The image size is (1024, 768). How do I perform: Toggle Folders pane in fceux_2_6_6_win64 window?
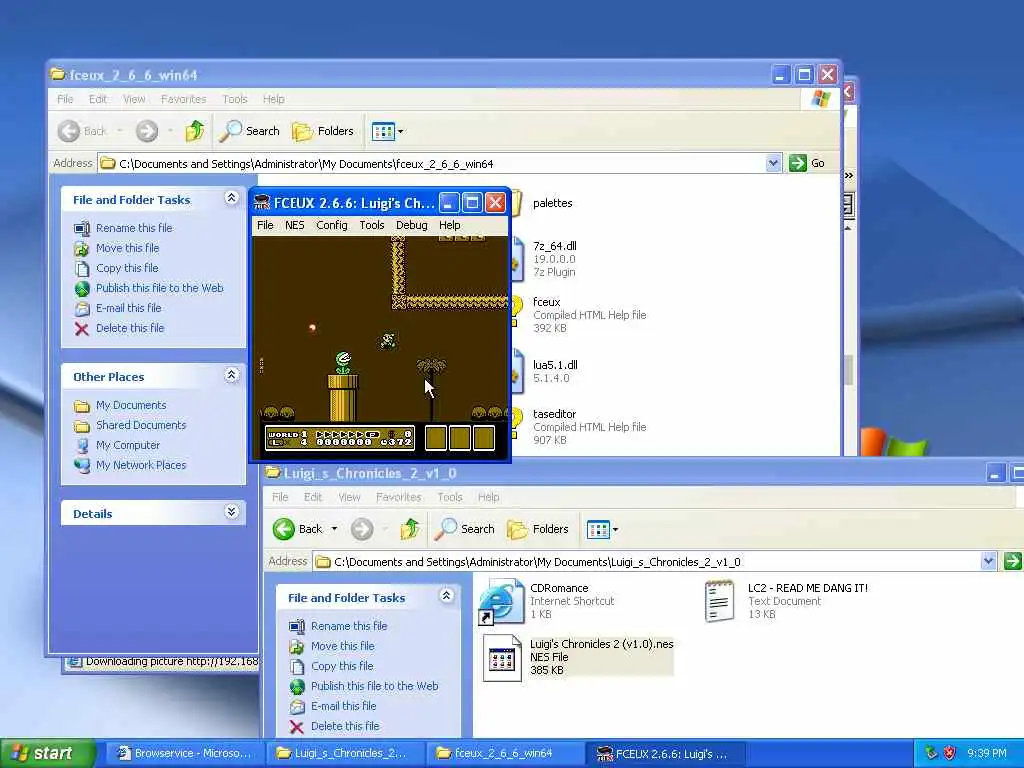tap(323, 131)
